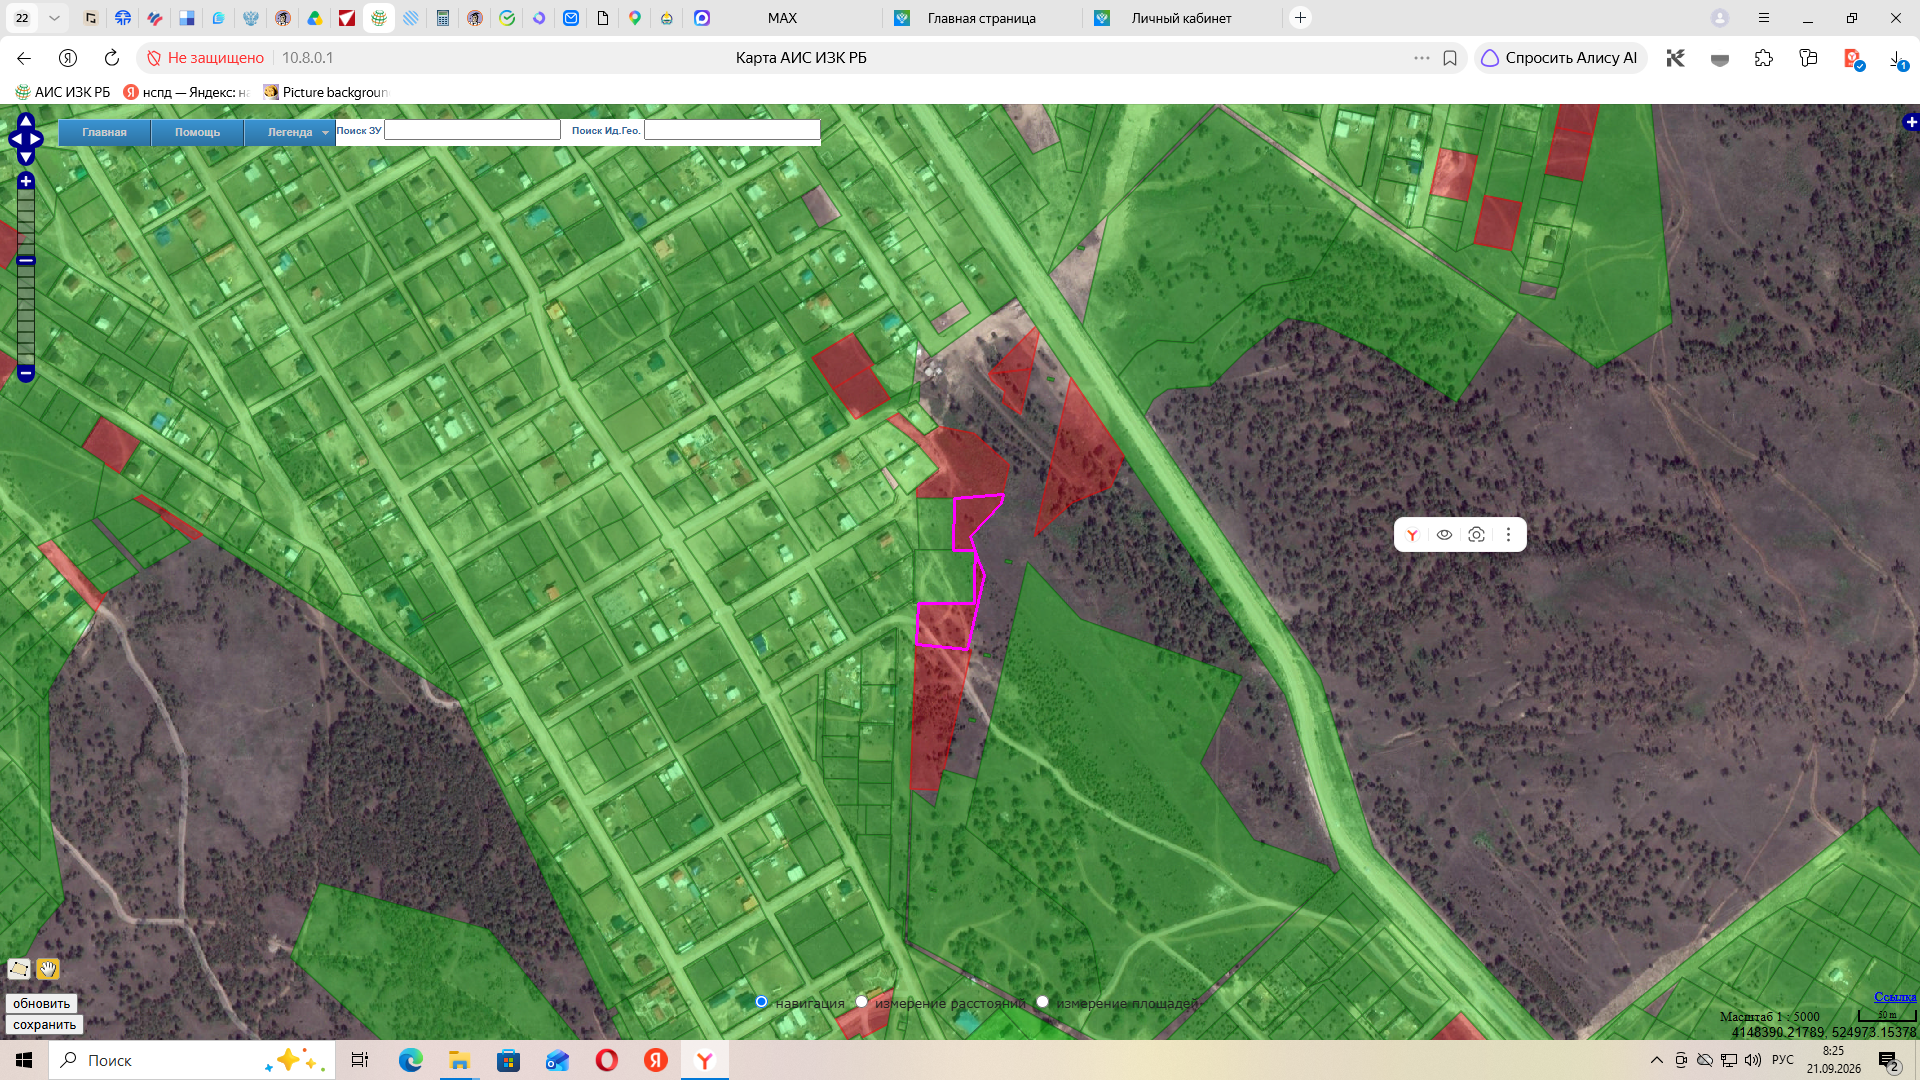Show hidden tray icons chevron
The width and height of the screenshot is (1920, 1080).
pos(1656,1060)
